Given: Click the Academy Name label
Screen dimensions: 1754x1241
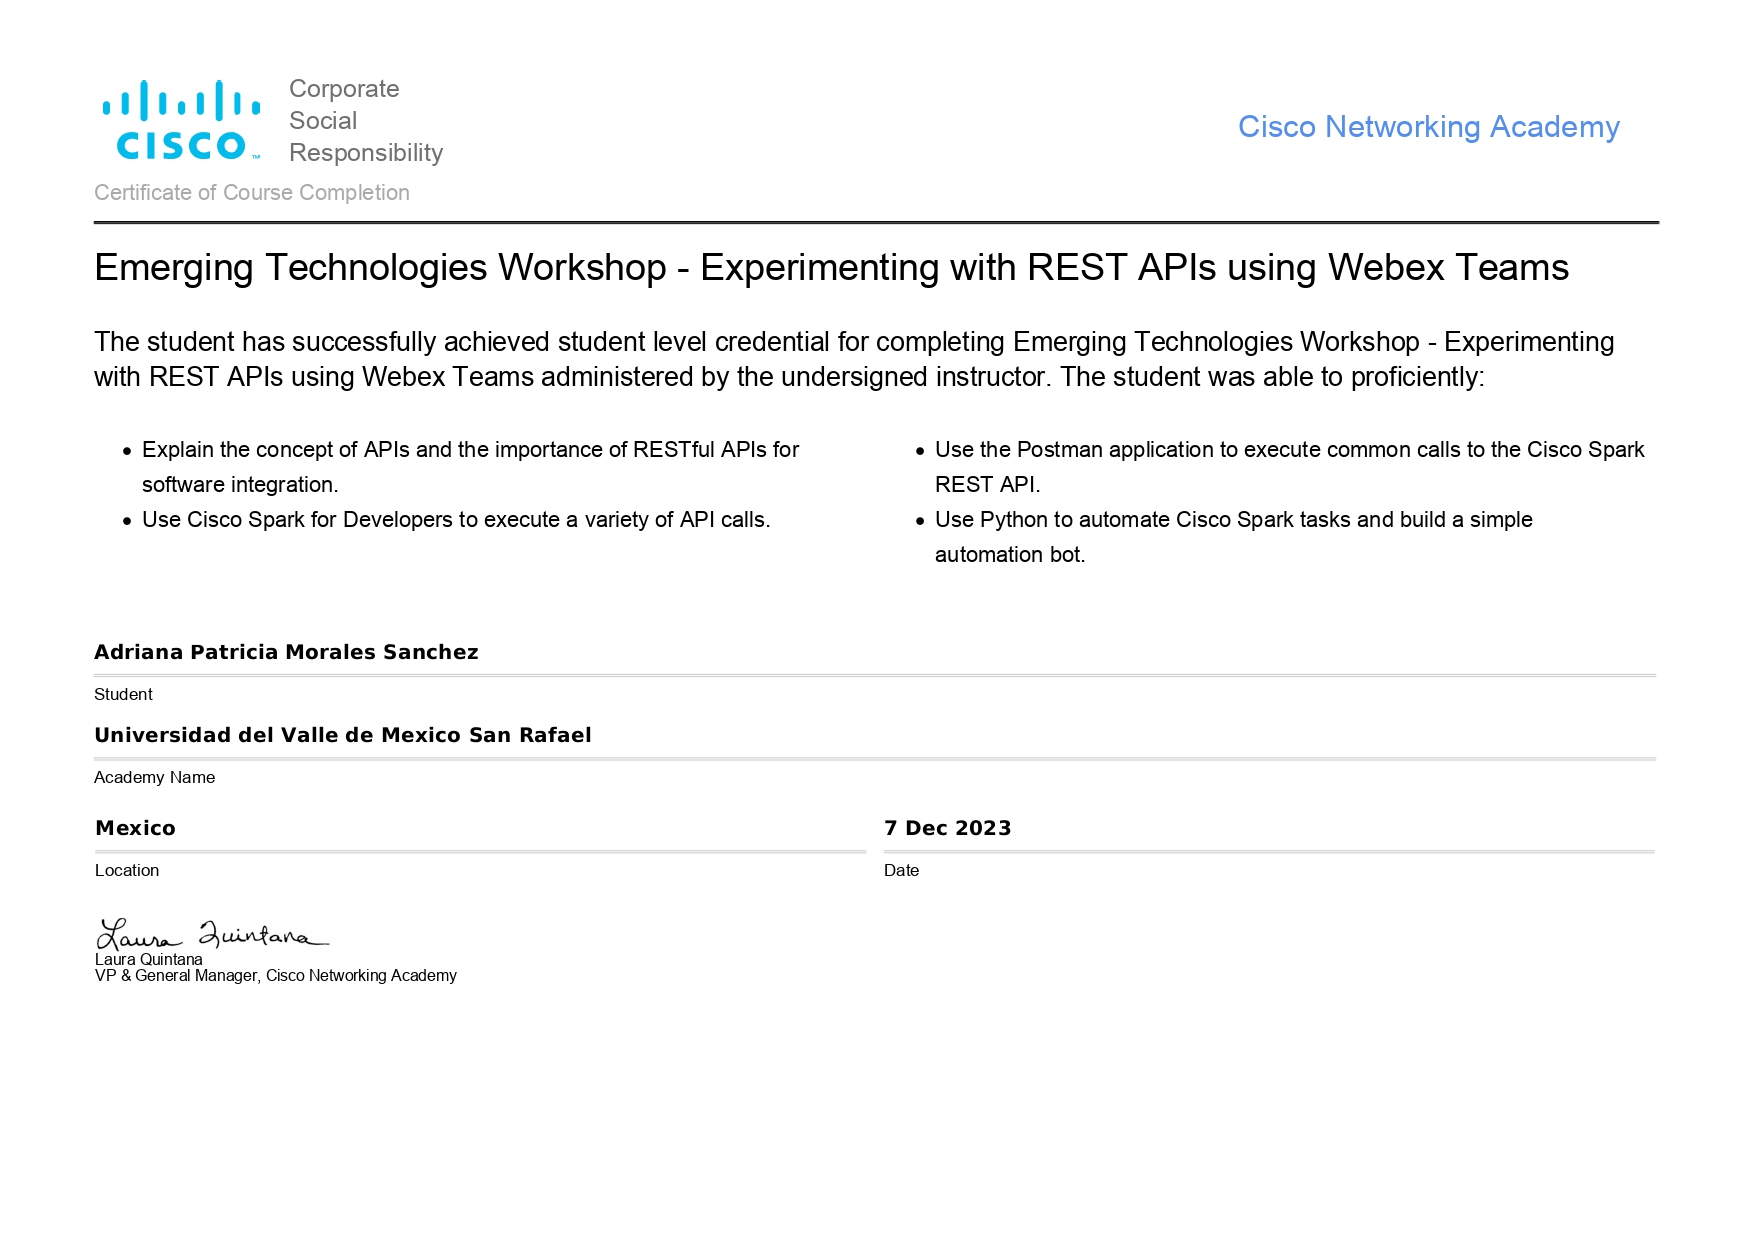Looking at the screenshot, I should [154, 777].
